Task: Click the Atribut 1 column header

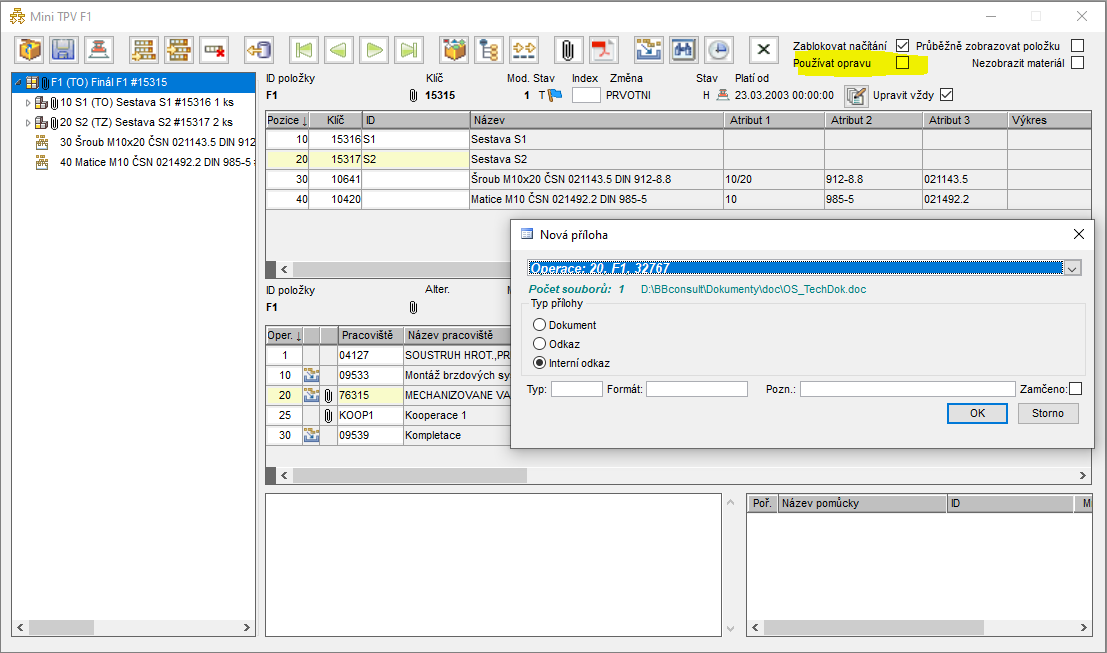Action: point(774,120)
